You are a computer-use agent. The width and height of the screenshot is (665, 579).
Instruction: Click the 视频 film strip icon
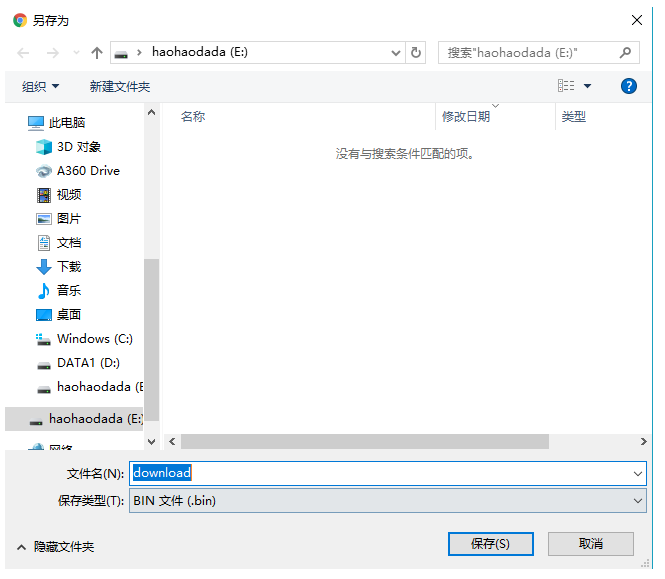44,195
